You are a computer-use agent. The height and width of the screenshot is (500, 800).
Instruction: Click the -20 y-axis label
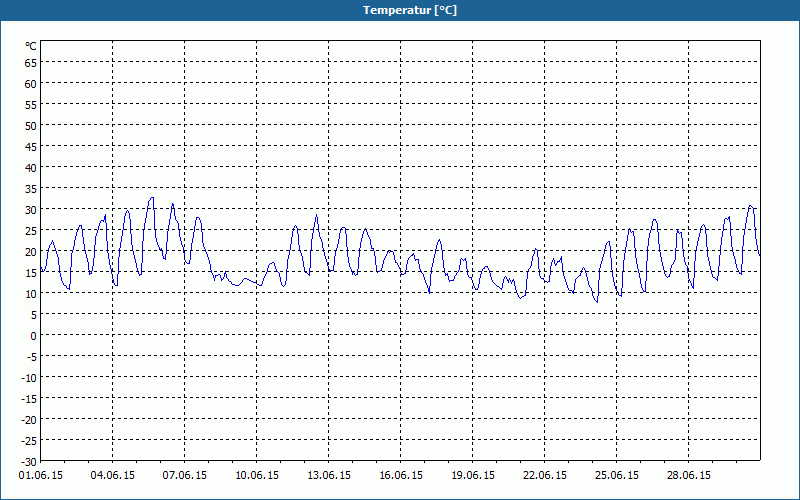[29, 420]
